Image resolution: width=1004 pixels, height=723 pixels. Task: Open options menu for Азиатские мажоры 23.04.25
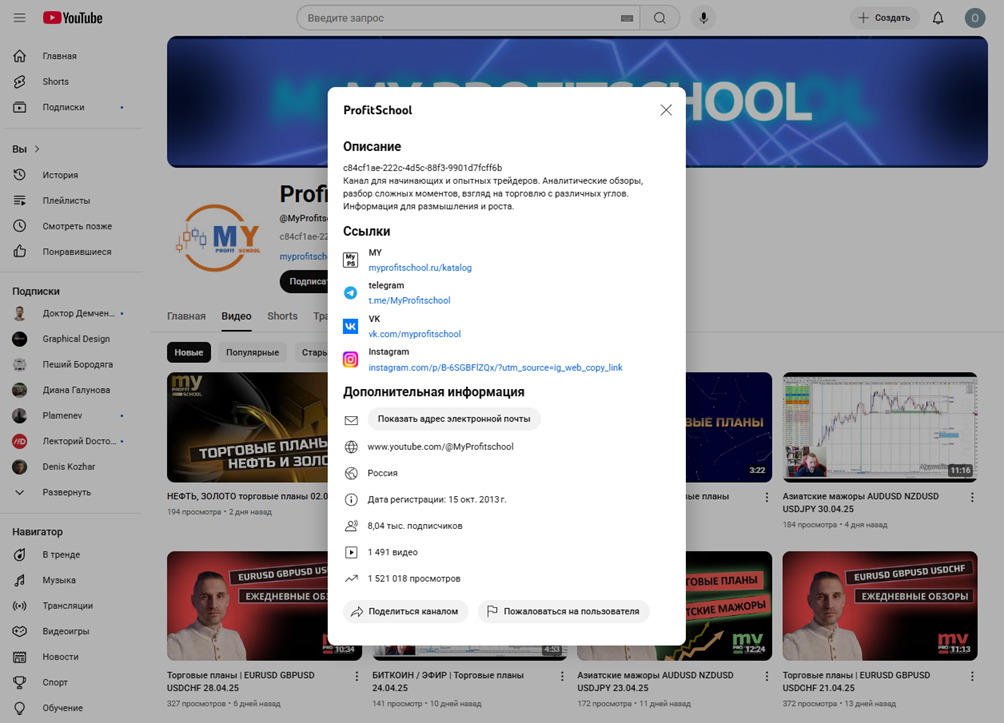(767, 676)
